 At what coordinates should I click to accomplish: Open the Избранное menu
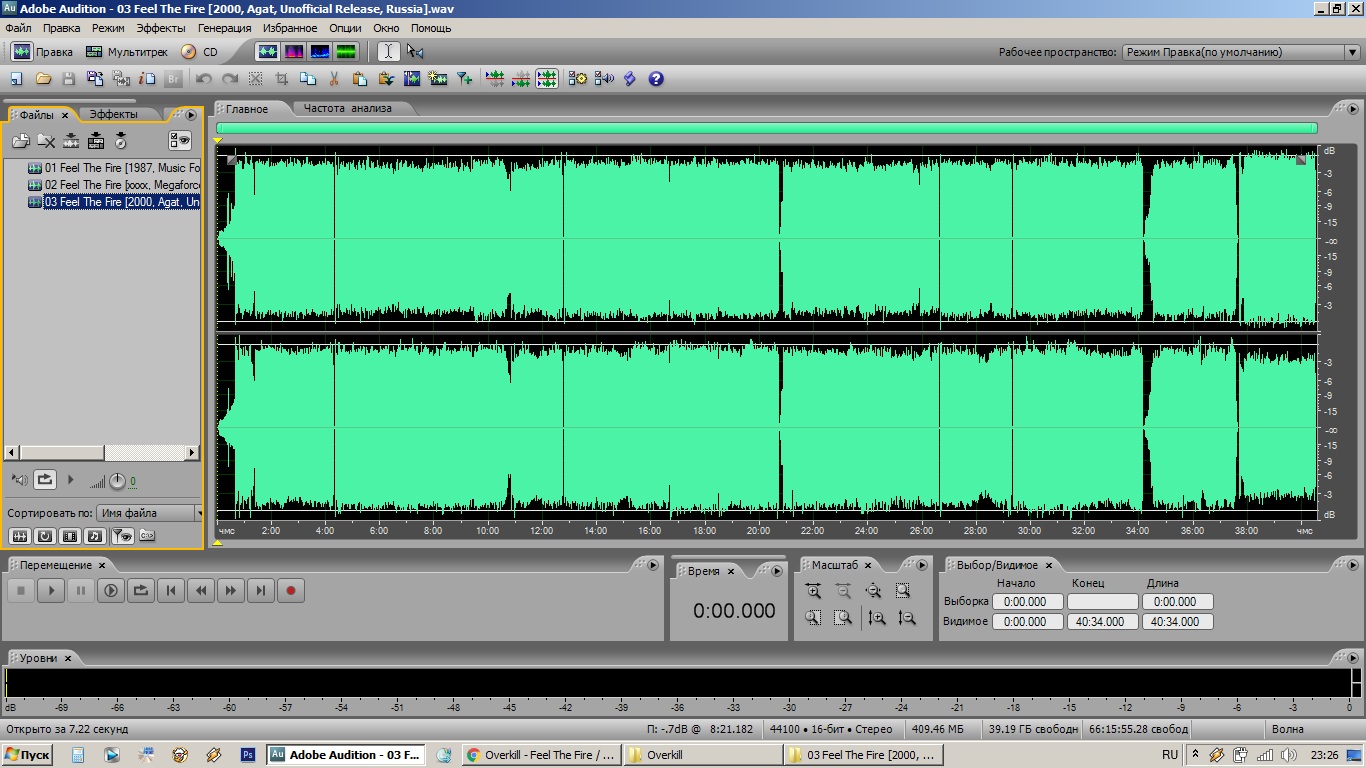pyautogui.click(x=290, y=28)
